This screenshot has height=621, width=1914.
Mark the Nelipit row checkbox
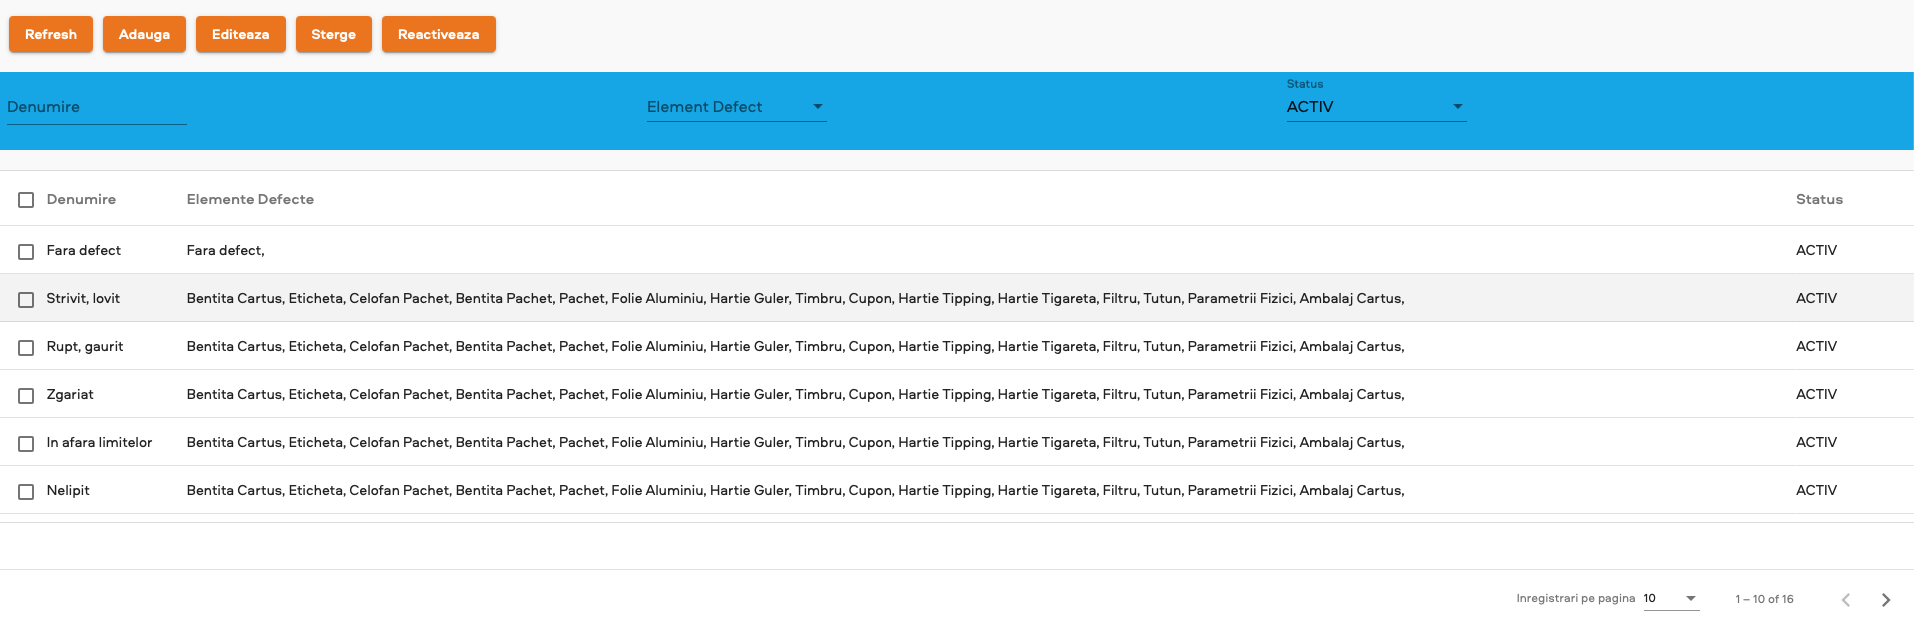click(x=26, y=492)
